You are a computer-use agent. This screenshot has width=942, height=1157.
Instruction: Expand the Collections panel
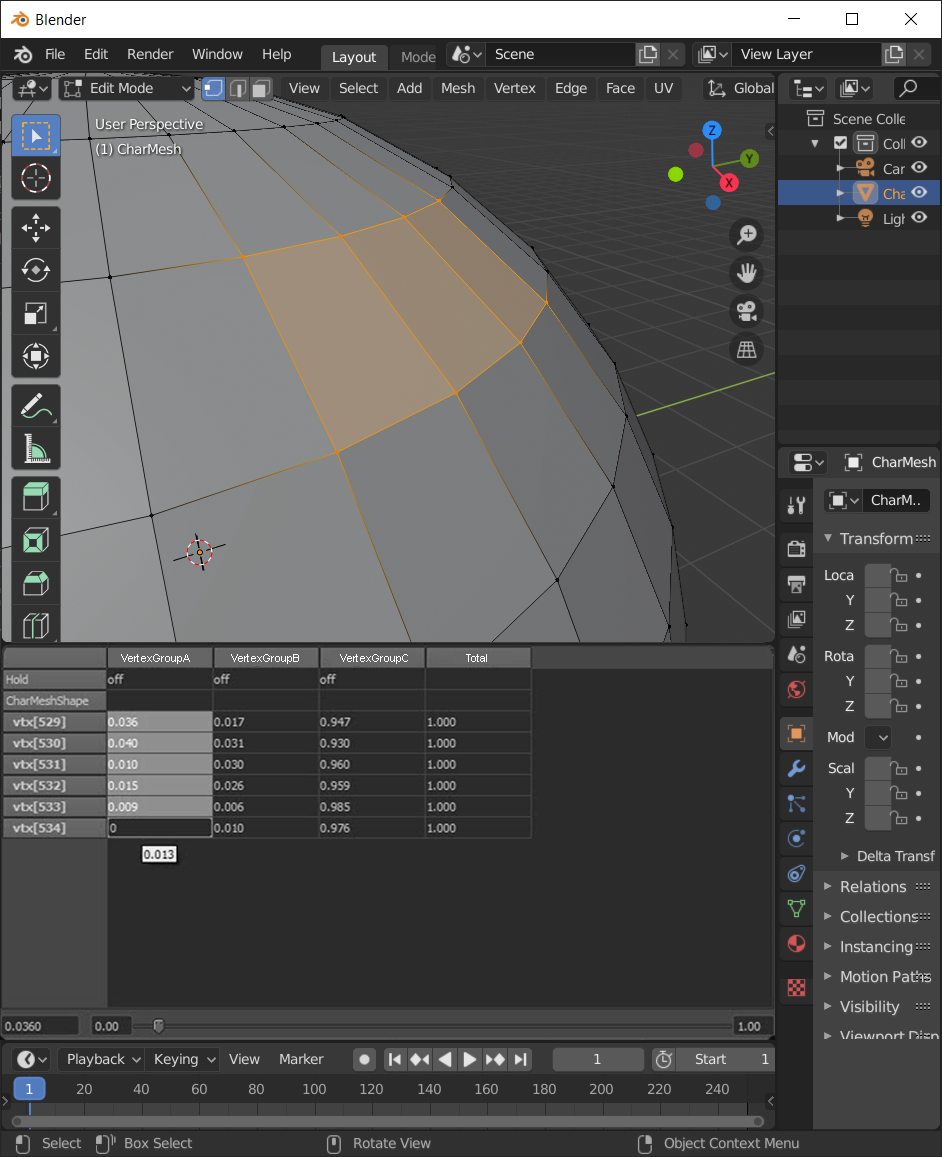876,916
